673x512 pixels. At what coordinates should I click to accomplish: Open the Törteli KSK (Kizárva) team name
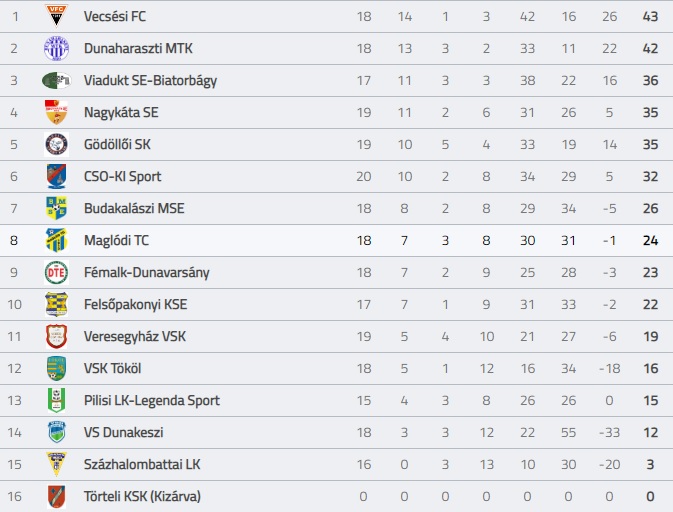click(x=142, y=496)
